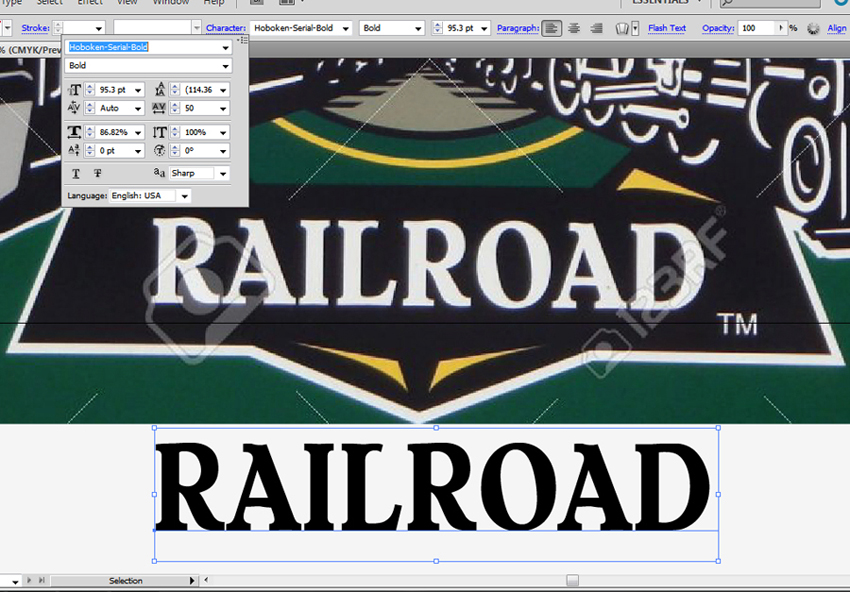
Task: Select the CMYK/Preview document tab
Action: click(30, 50)
